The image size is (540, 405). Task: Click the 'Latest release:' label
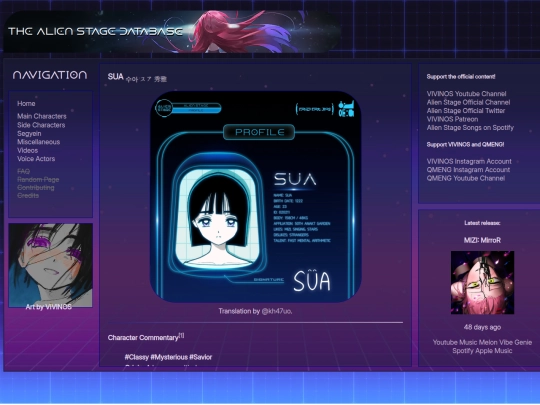(482, 223)
